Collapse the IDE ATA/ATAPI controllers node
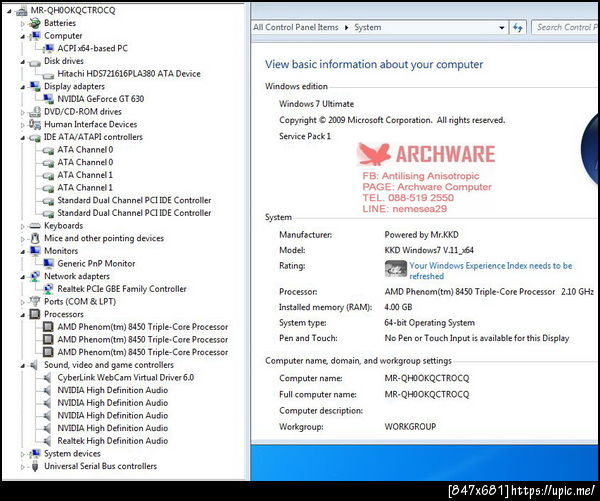600x501 pixels. (x=23, y=138)
